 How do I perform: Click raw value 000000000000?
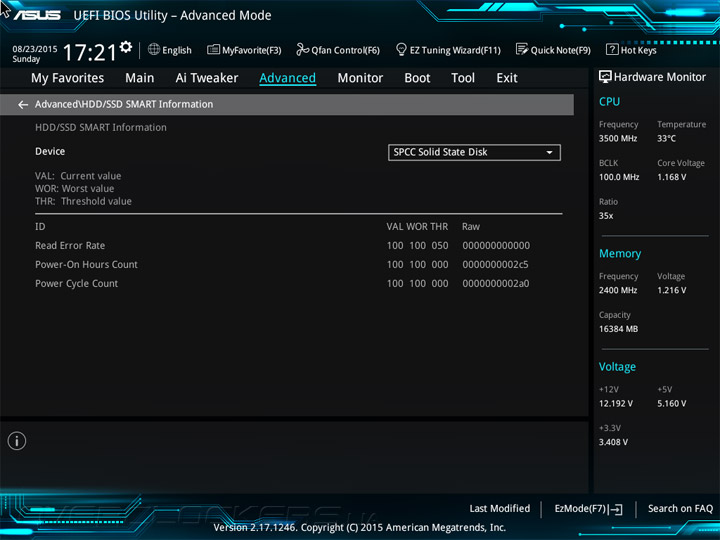point(496,246)
